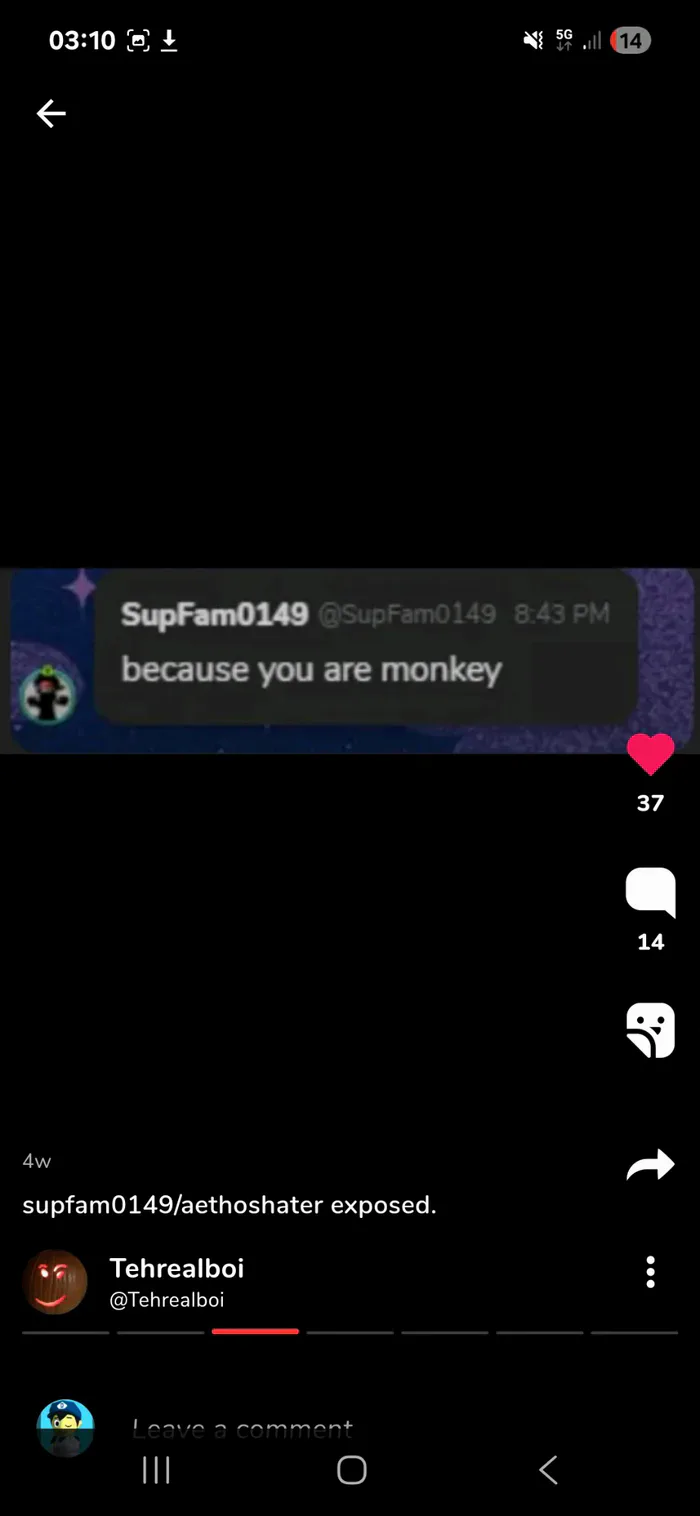Tap the post caption text
700x1516 pixels.
click(229, 1205)
